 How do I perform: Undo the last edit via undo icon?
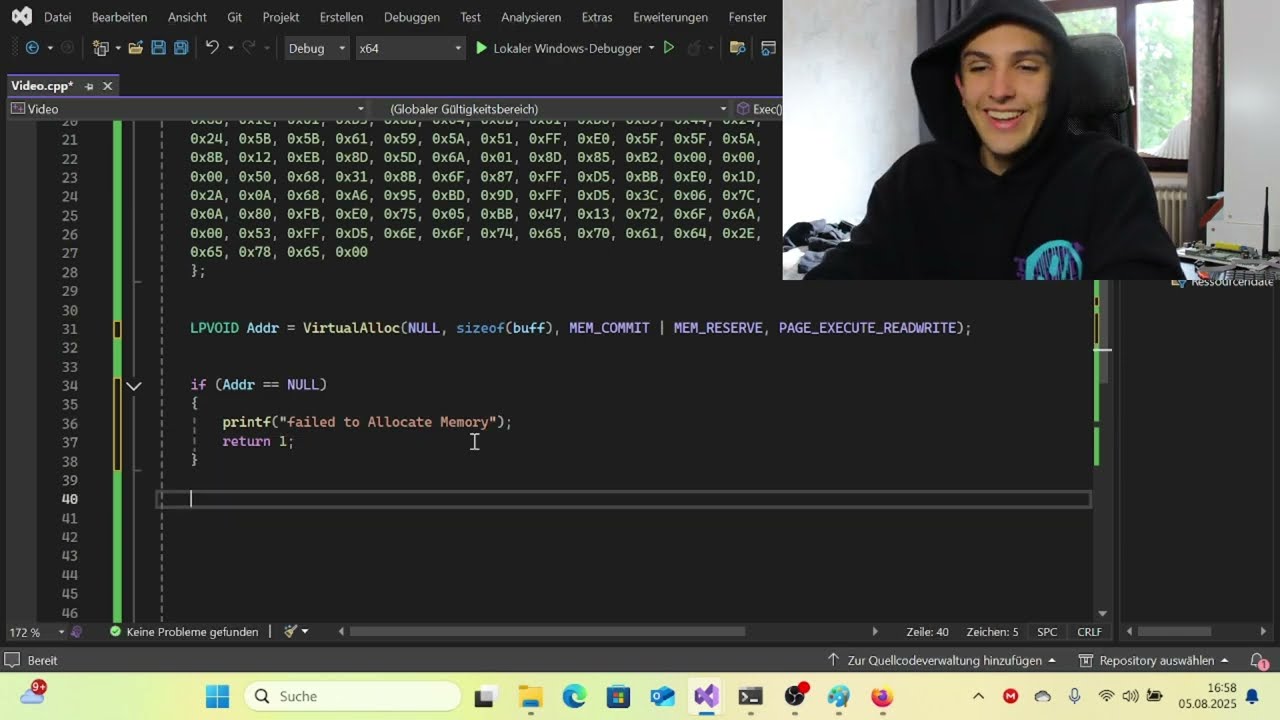(212, 48)
